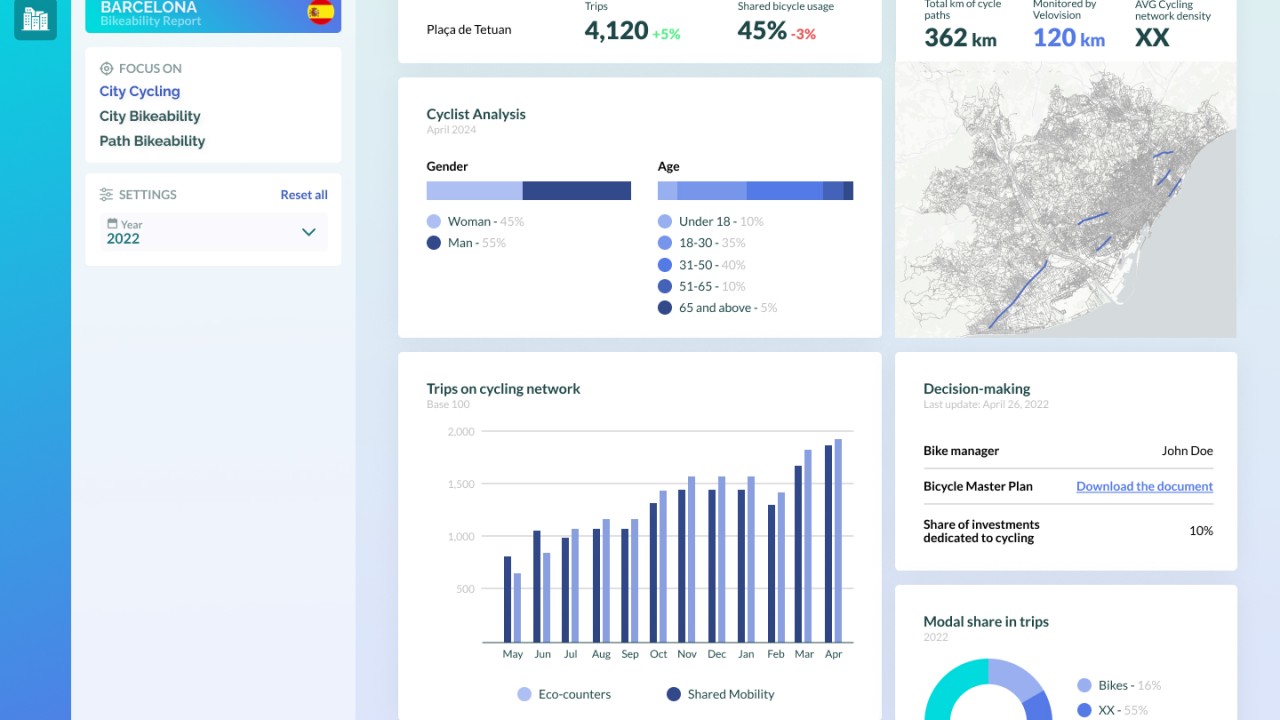
Task: Click the Woman gender legend dot
Action: tap(434, 222)
